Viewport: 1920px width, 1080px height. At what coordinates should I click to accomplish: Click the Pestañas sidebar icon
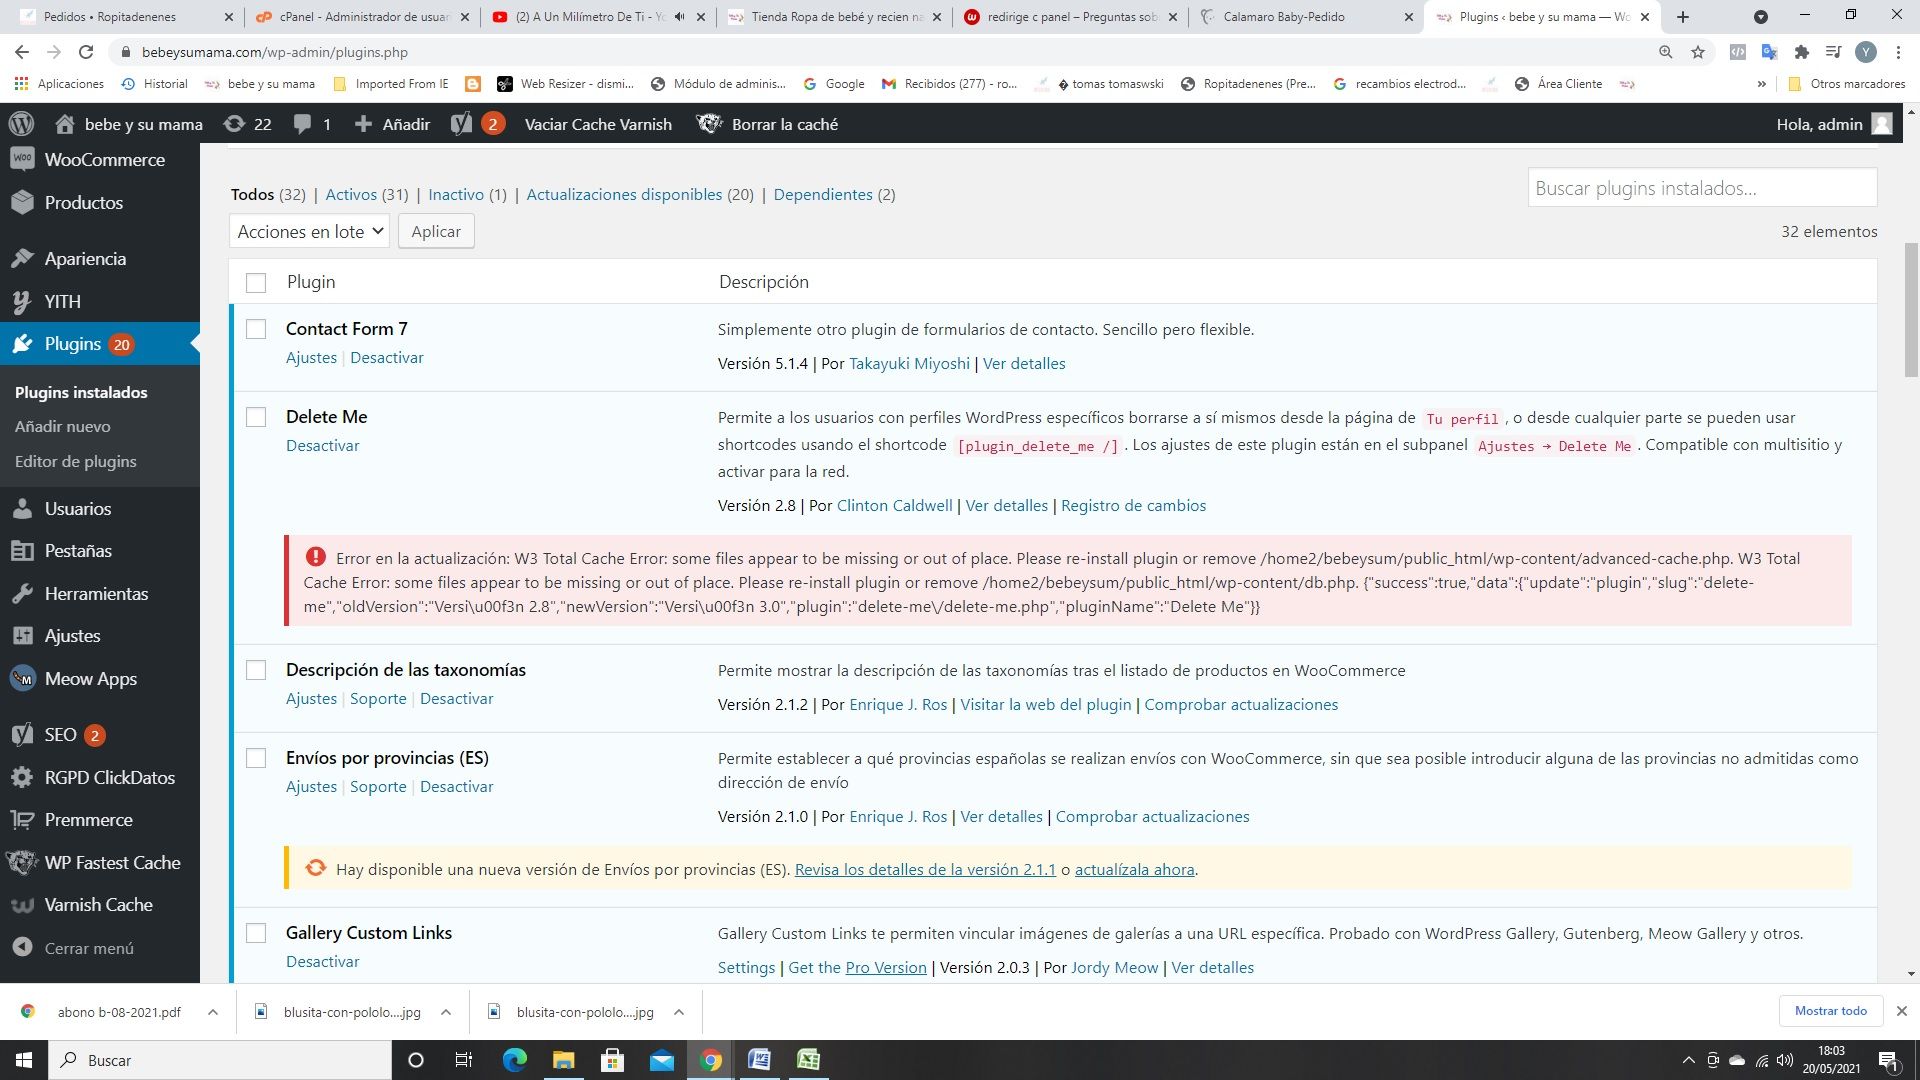tap(22, 551)
